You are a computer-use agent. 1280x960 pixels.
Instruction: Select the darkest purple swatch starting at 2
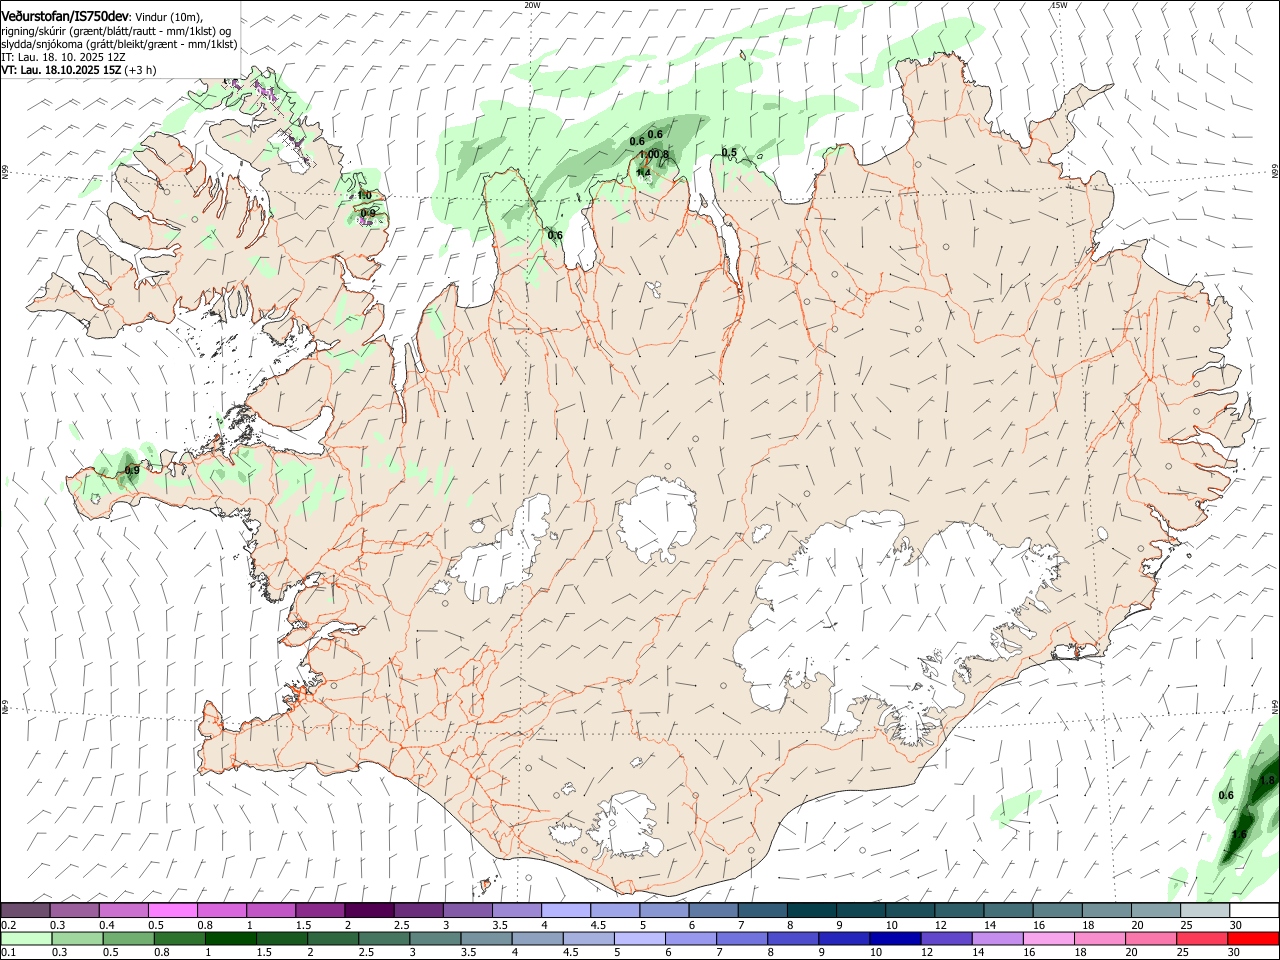tap(368, 910)
